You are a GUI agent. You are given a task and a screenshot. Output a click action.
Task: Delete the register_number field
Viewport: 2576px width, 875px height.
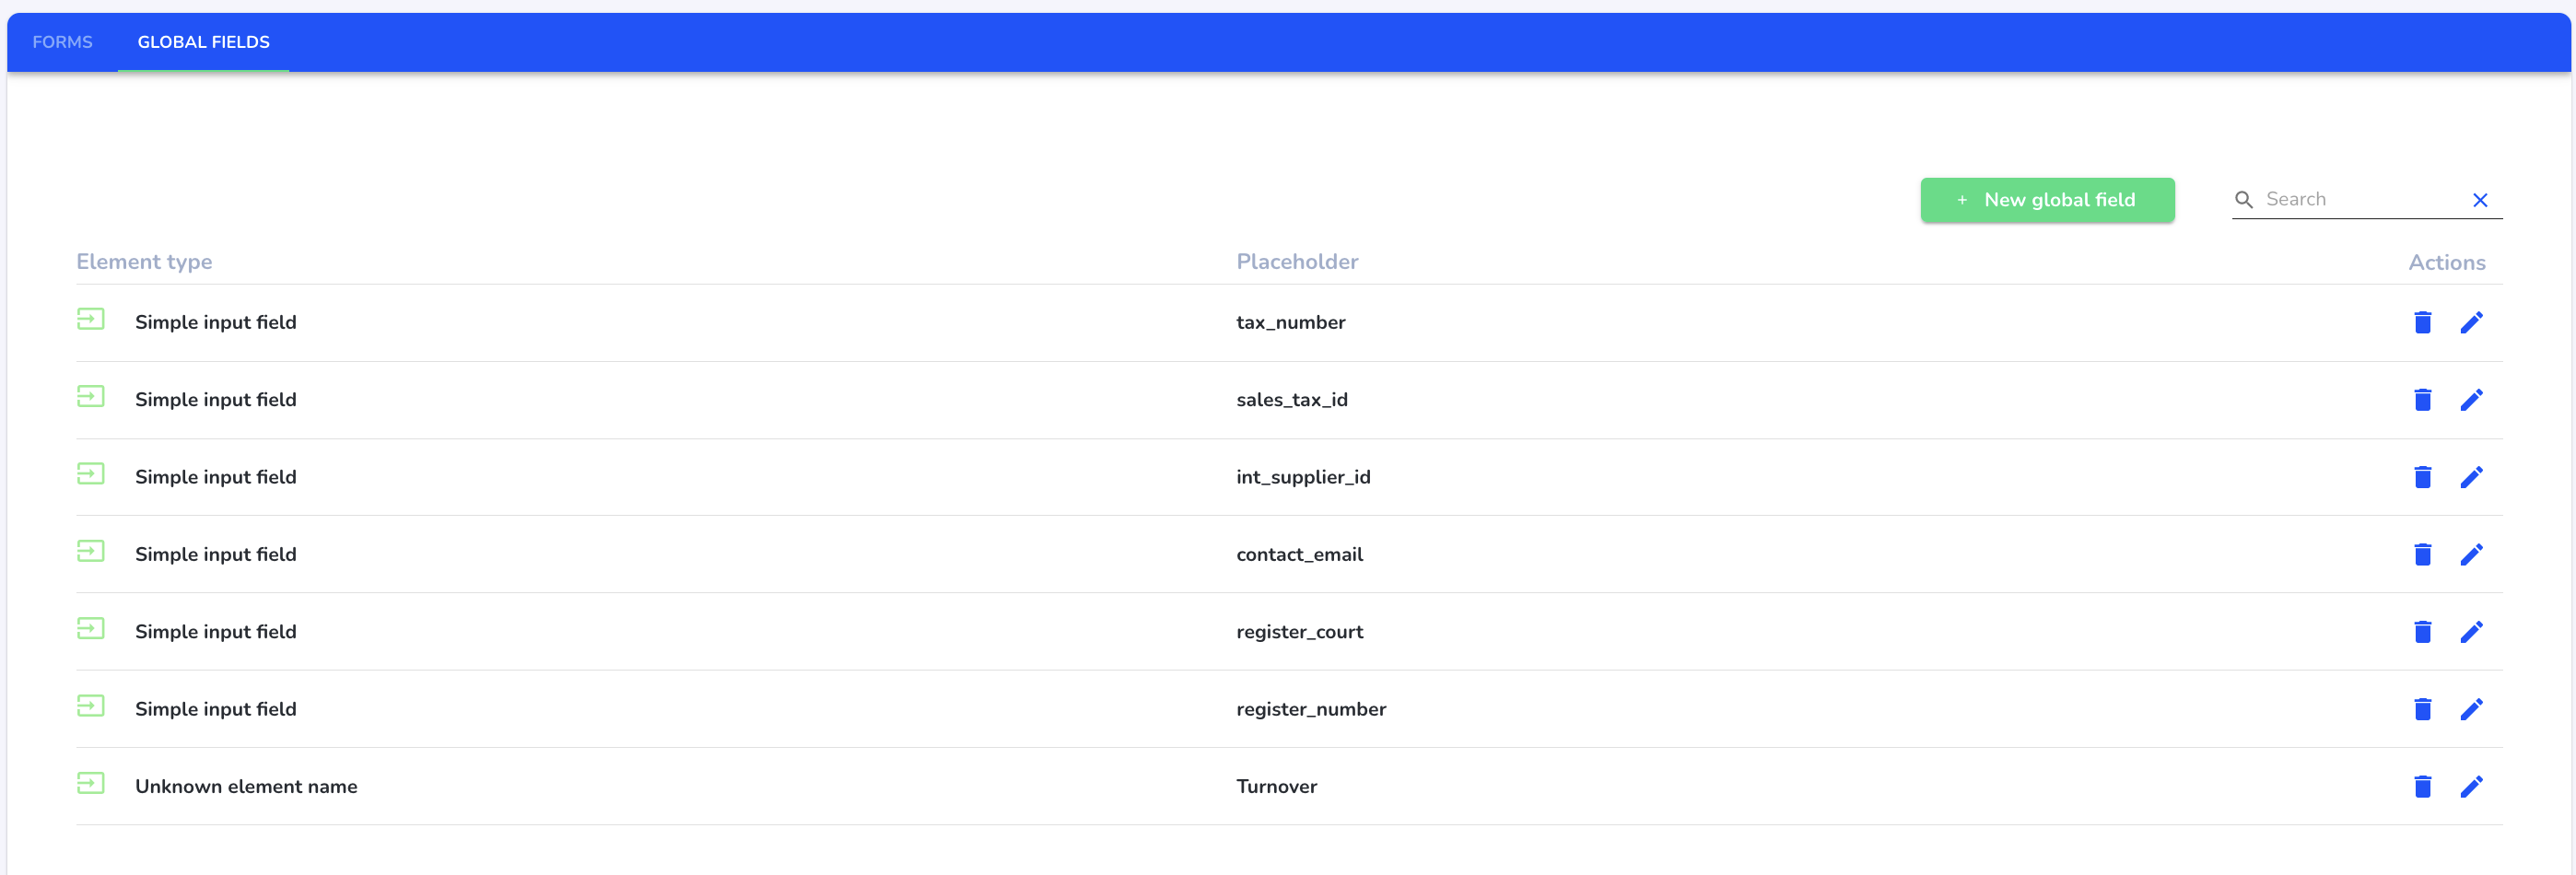2422,709
